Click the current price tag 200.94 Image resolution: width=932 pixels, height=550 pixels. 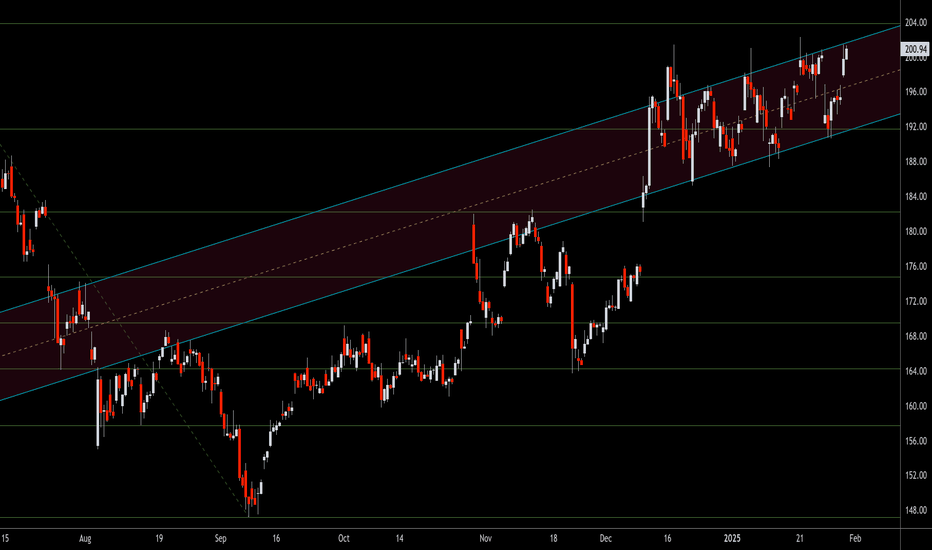[x=915, y=49]
